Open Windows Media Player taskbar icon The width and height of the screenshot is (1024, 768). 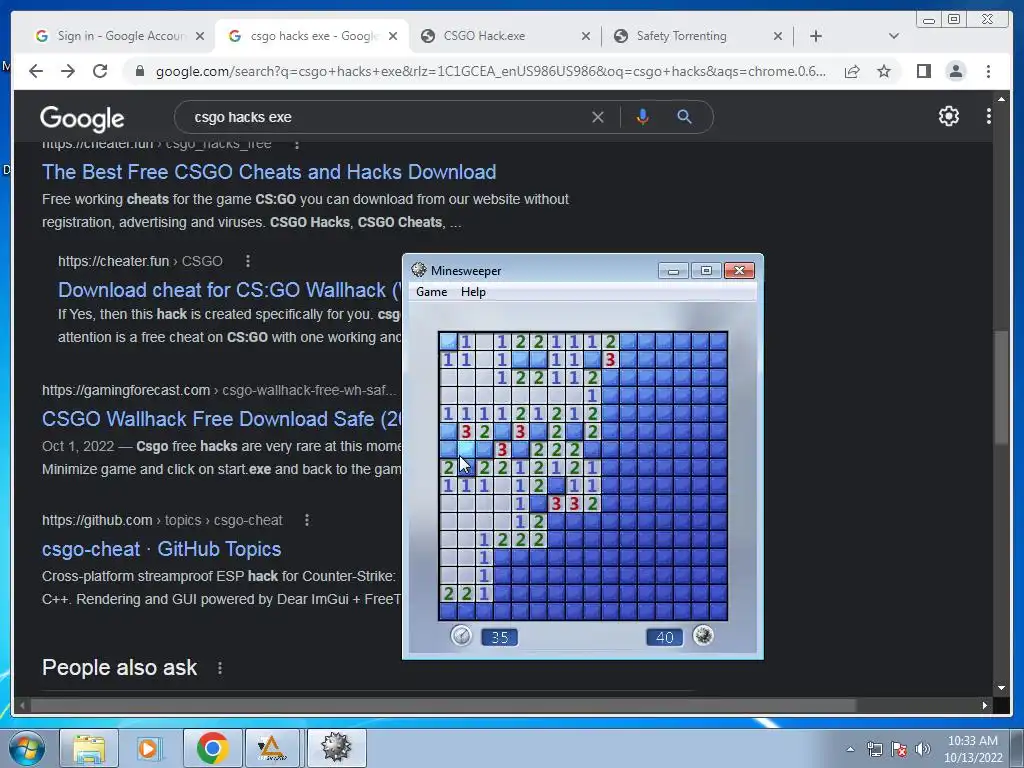tap(150, 748)
